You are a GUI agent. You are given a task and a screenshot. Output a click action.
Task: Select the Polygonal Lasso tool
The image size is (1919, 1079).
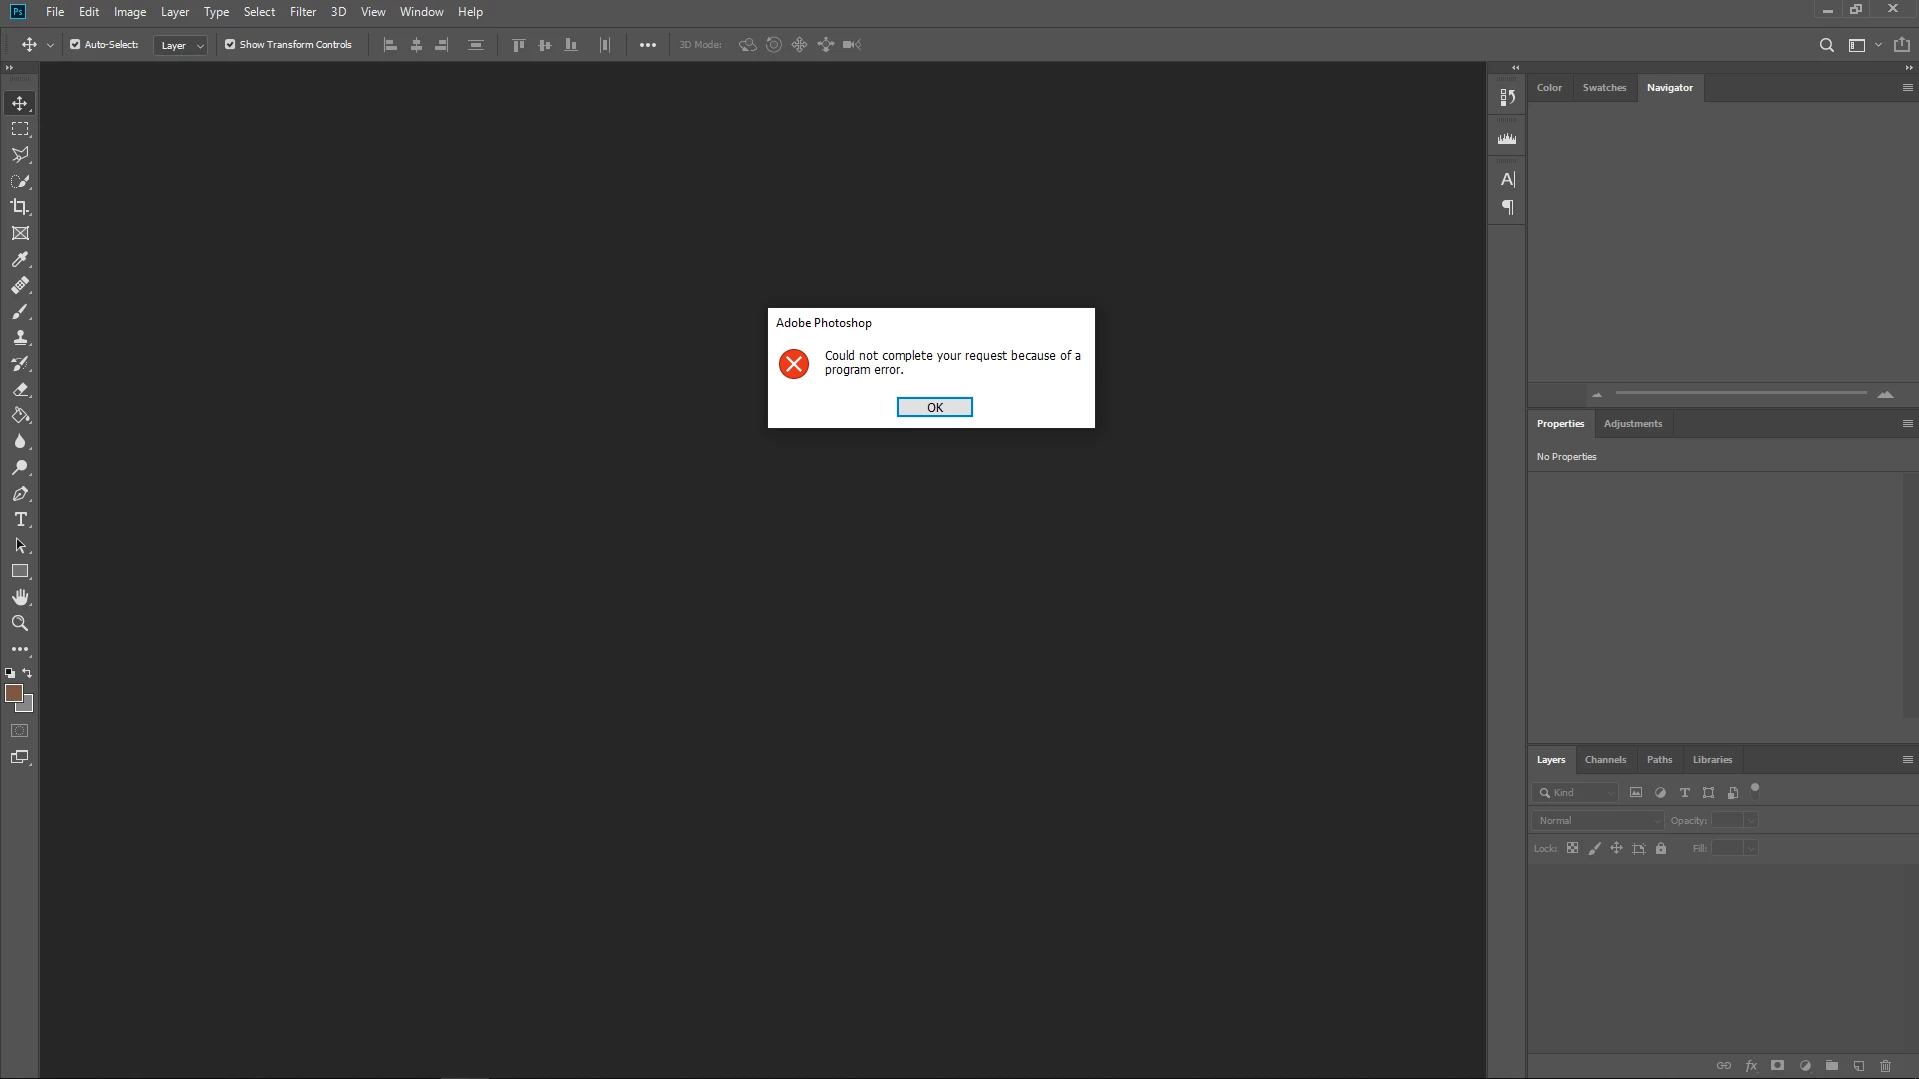20,155
